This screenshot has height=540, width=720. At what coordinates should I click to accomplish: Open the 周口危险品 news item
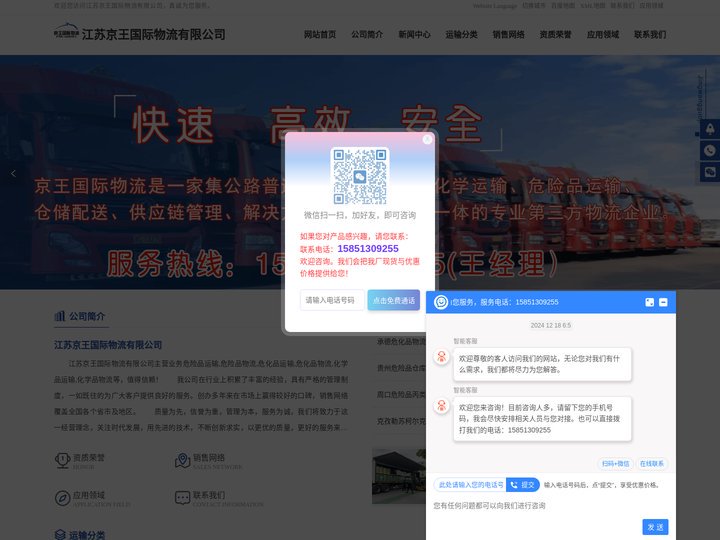(401, 394)
